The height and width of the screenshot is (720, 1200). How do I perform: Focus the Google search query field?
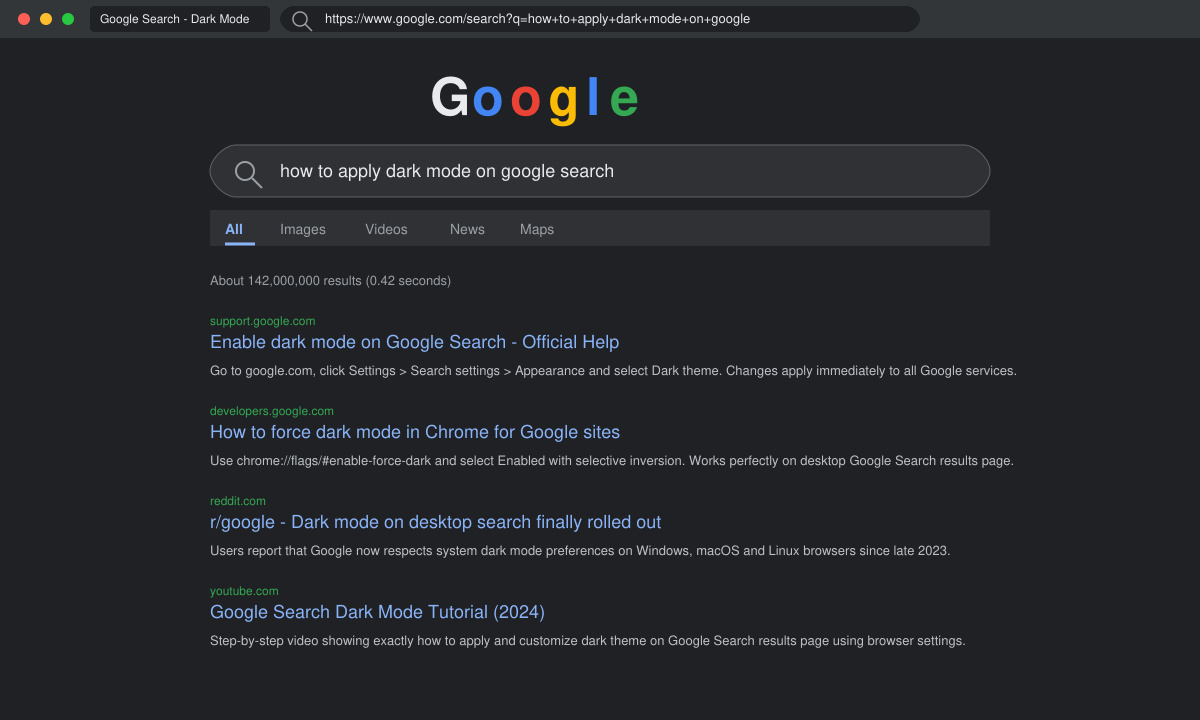coord(600,171)
